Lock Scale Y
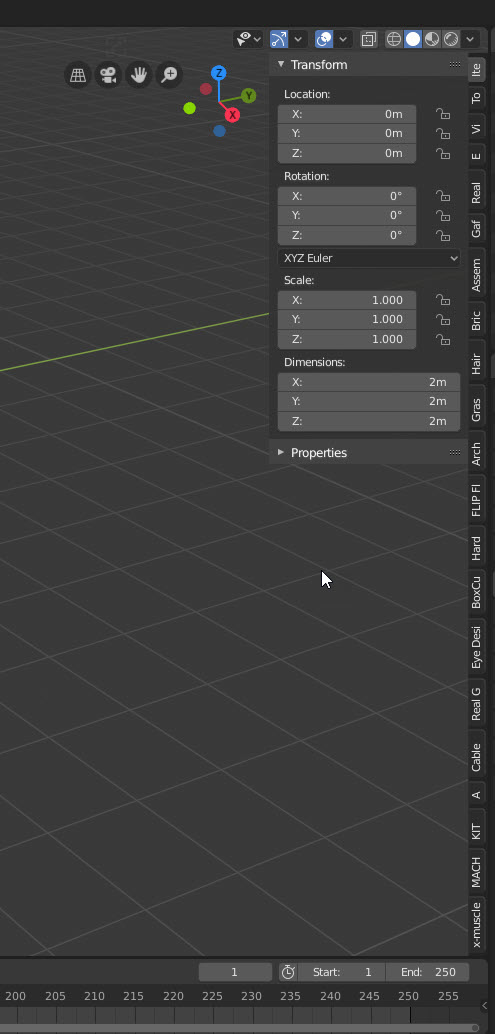The image size is (495, 1034). (x=443, y=319)
